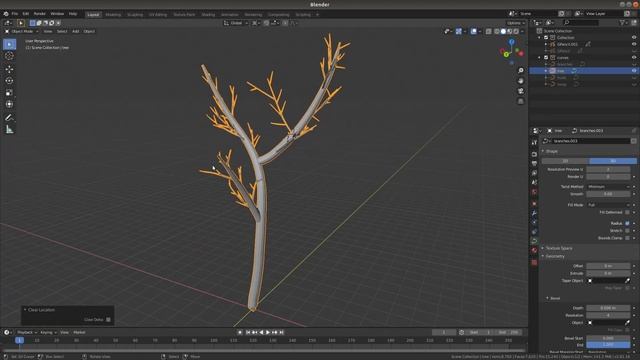640x360 pixels.
Task: Click the 3D shape button
Action: click(x=613, y=161)
